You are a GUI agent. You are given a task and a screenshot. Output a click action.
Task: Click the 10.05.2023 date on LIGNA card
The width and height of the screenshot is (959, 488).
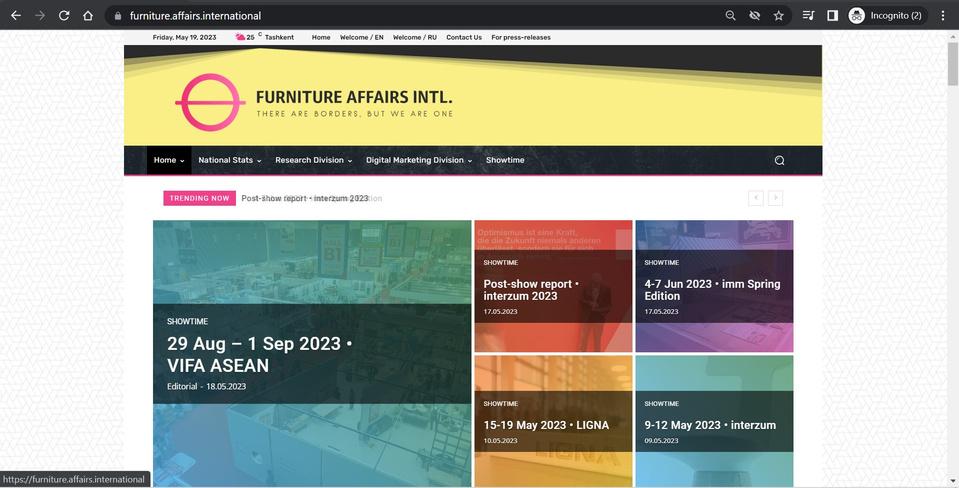coord(500,440)
